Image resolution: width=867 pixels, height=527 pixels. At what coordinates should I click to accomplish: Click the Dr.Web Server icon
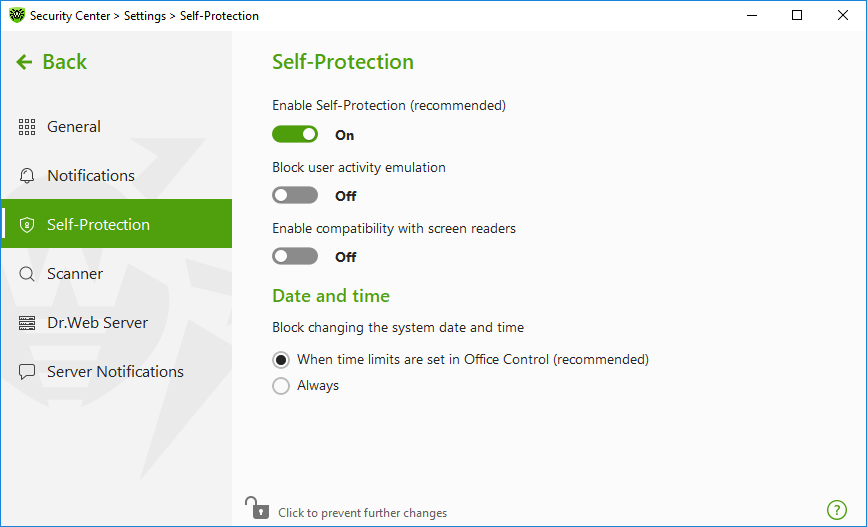point(27,323)
